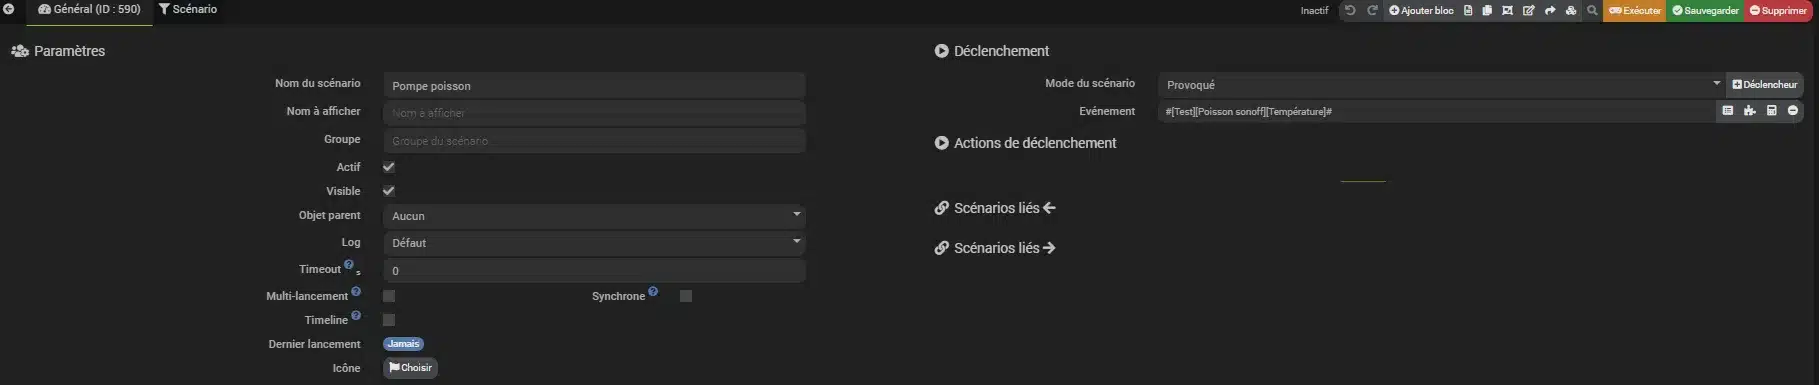Click the green Sauvegarder button
The height and width of the screenshot is (385, 1819).
point(1705,11)
